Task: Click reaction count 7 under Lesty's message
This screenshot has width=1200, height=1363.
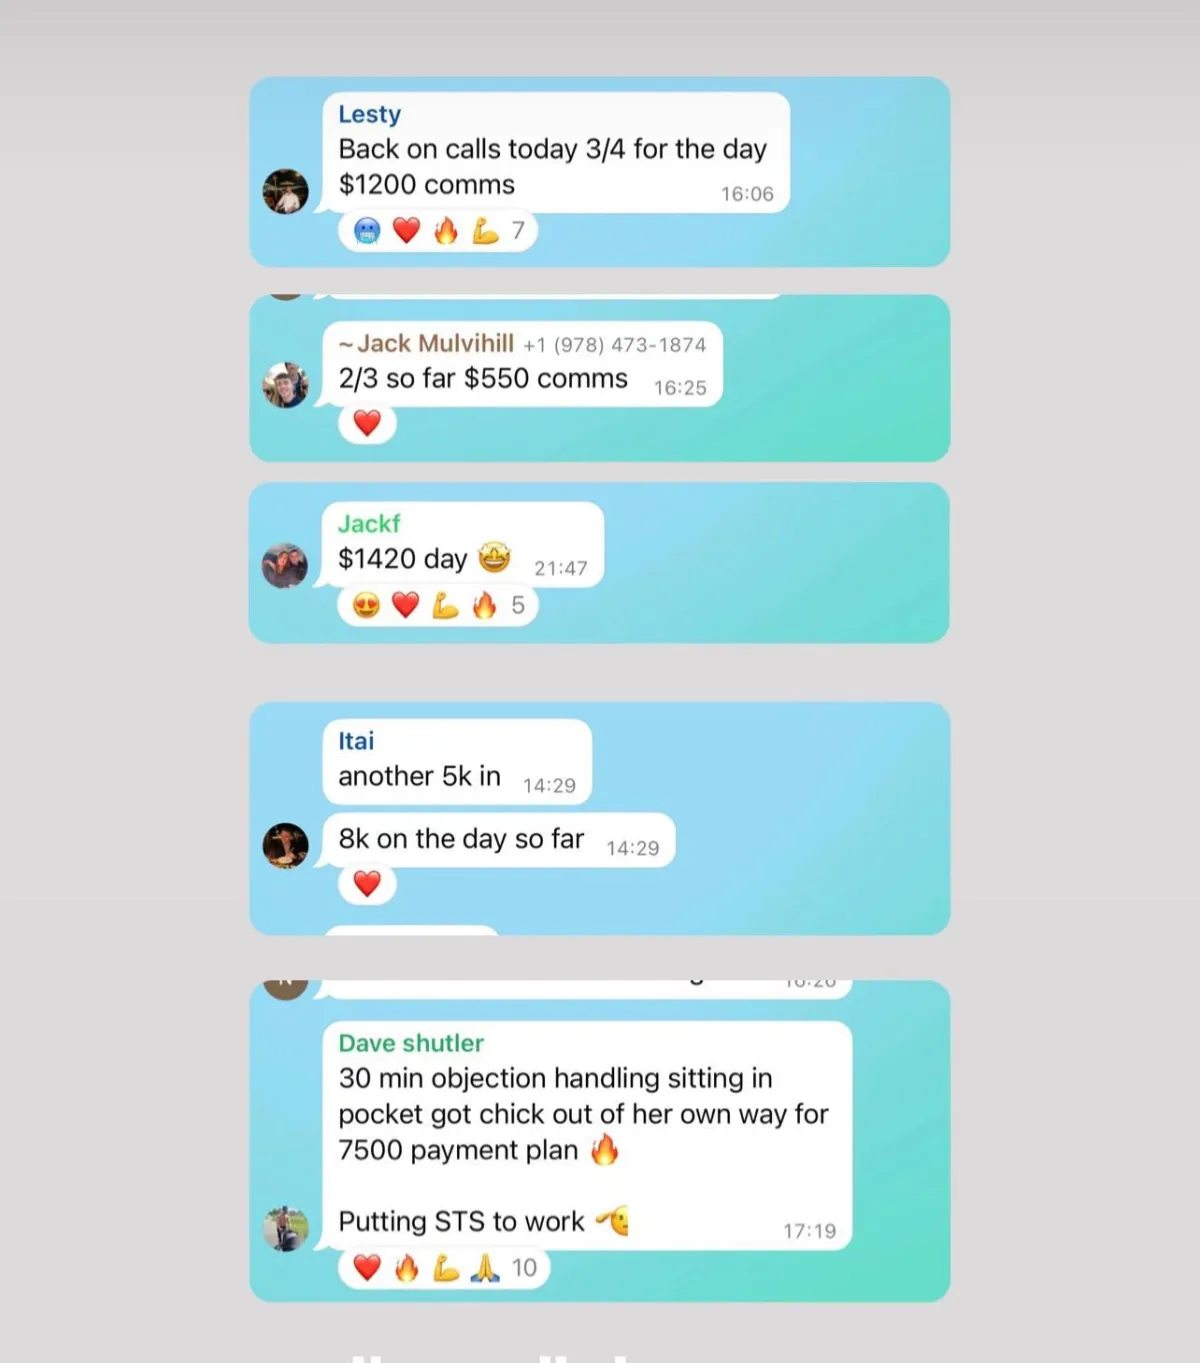Action: tap(518, 231)
